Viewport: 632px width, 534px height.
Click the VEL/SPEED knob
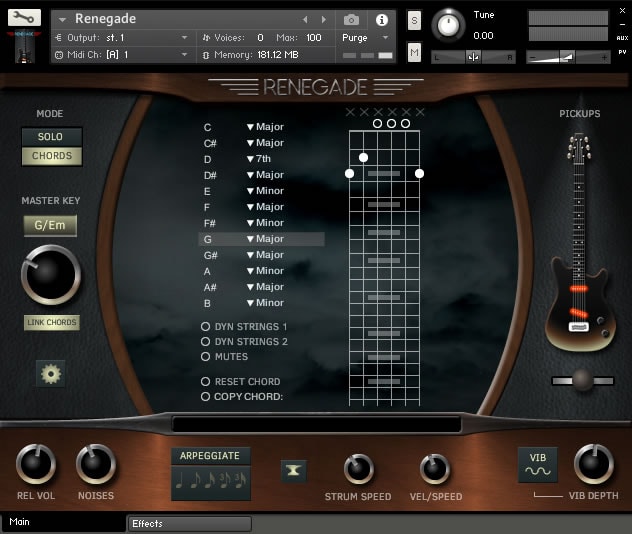tap(435, 469)
